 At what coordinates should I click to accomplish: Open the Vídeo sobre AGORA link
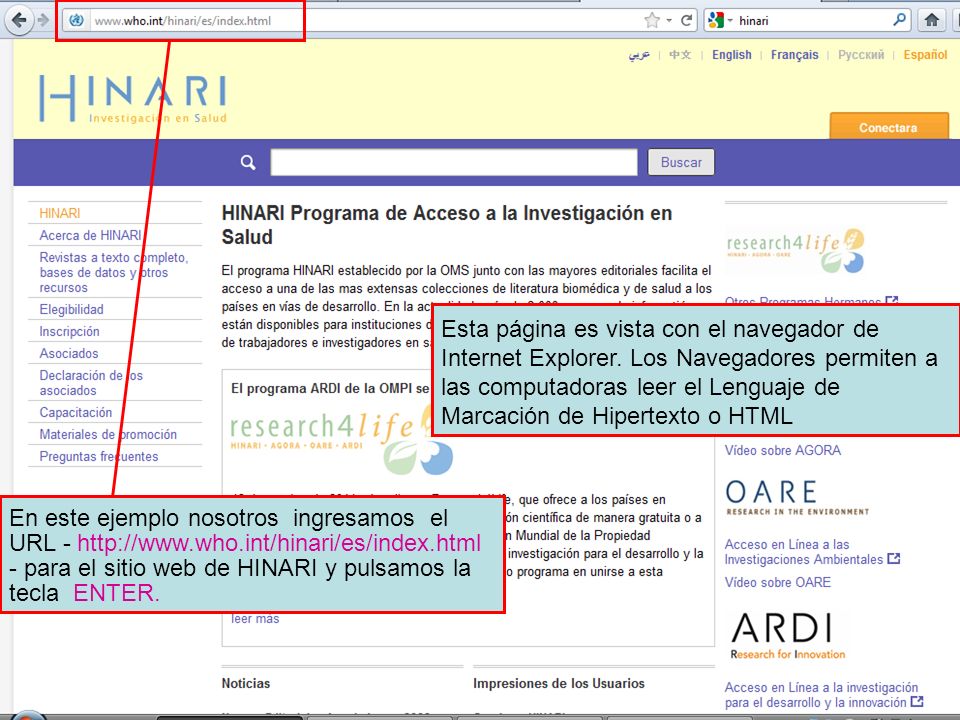coord(782,450)
